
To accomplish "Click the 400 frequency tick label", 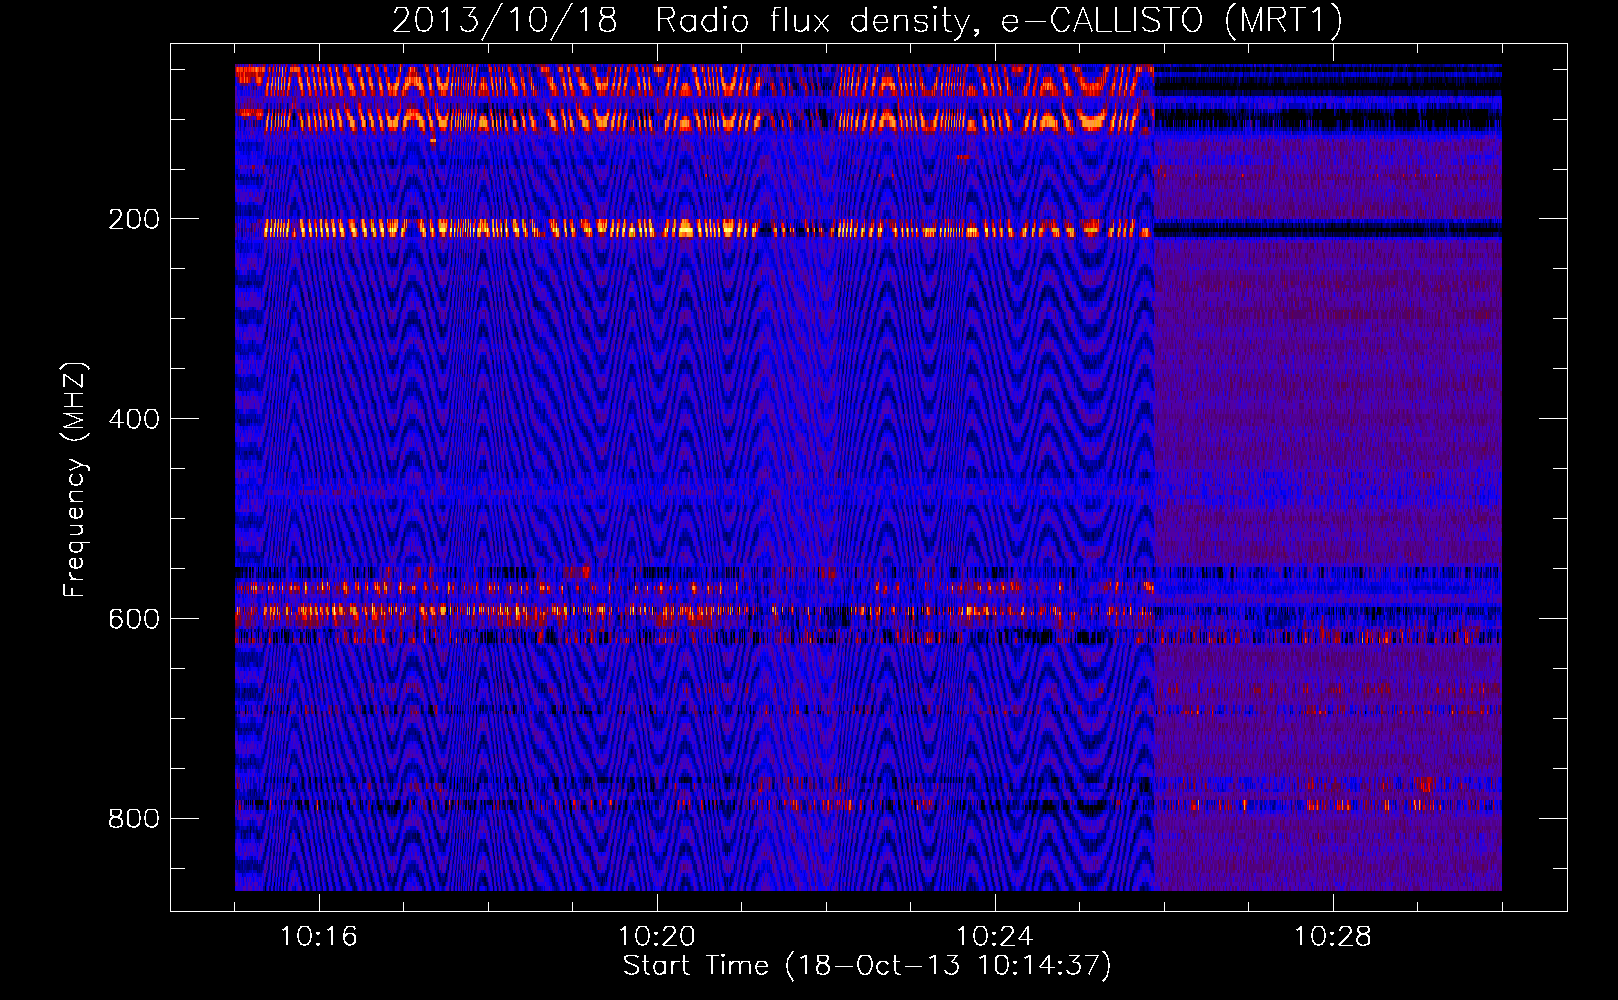I will tap(134, 419).
